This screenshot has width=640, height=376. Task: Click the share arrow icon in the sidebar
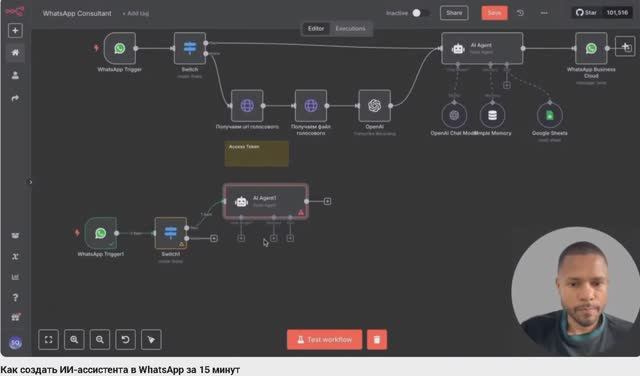(x=15, y=98)
